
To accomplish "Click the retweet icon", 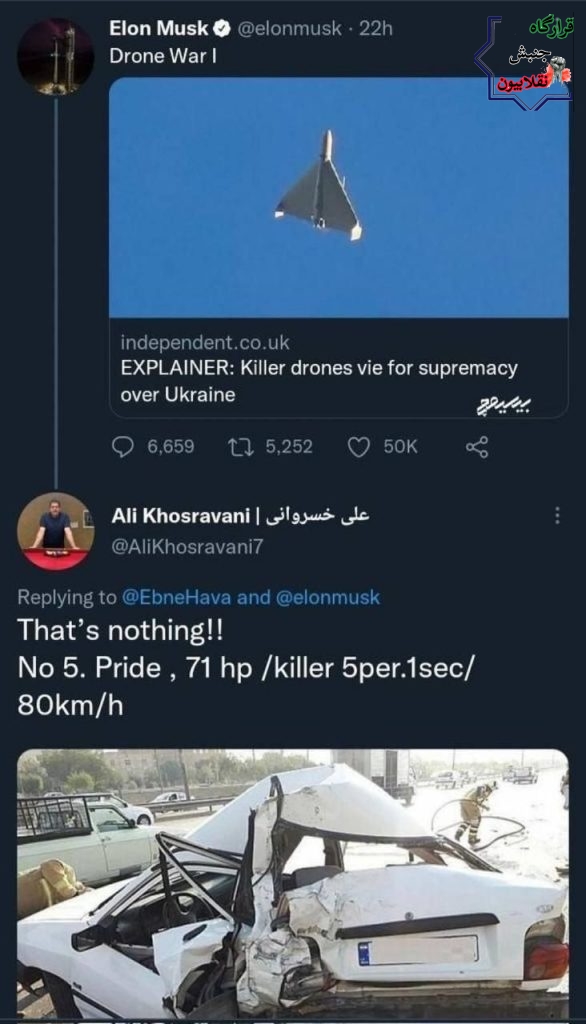I will coord(240,447).
